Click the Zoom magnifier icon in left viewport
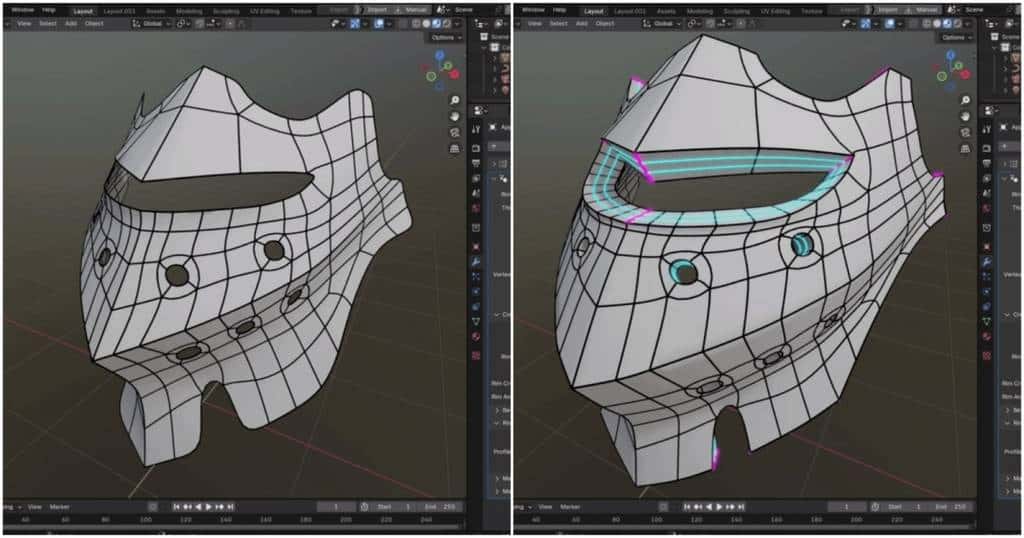 point(455,100)
